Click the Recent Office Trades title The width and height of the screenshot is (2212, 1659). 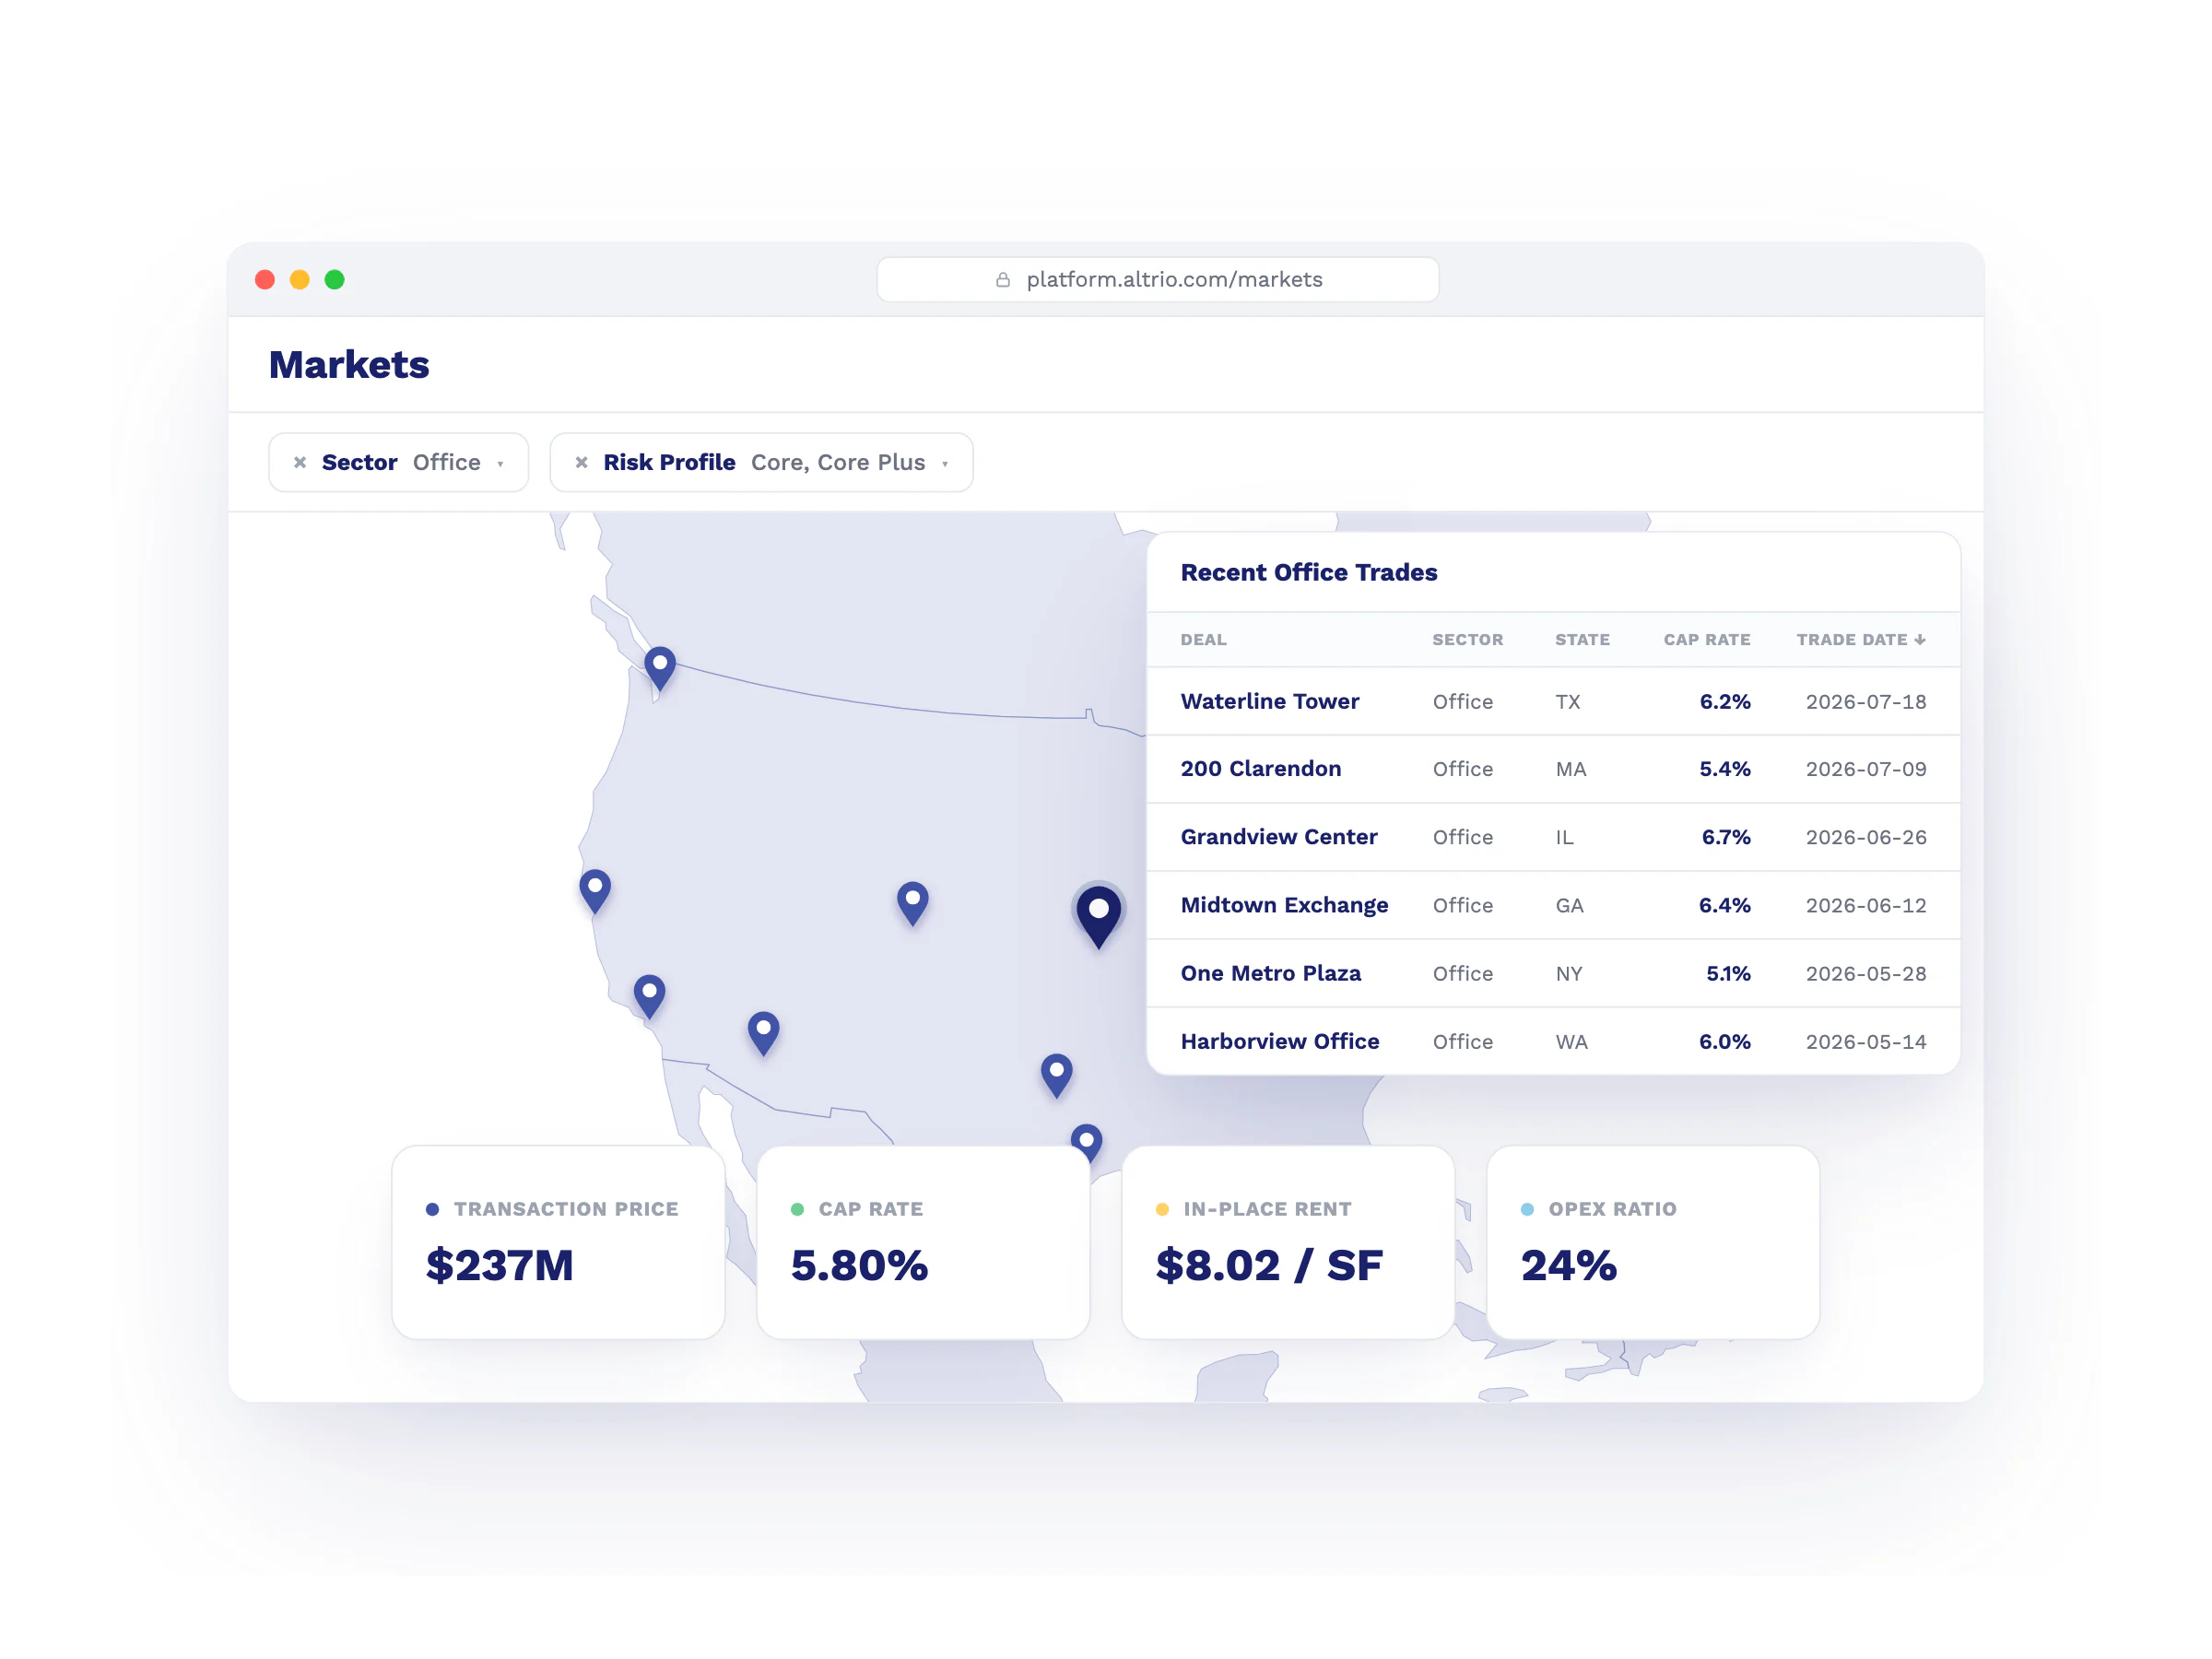pos(1308,572)
